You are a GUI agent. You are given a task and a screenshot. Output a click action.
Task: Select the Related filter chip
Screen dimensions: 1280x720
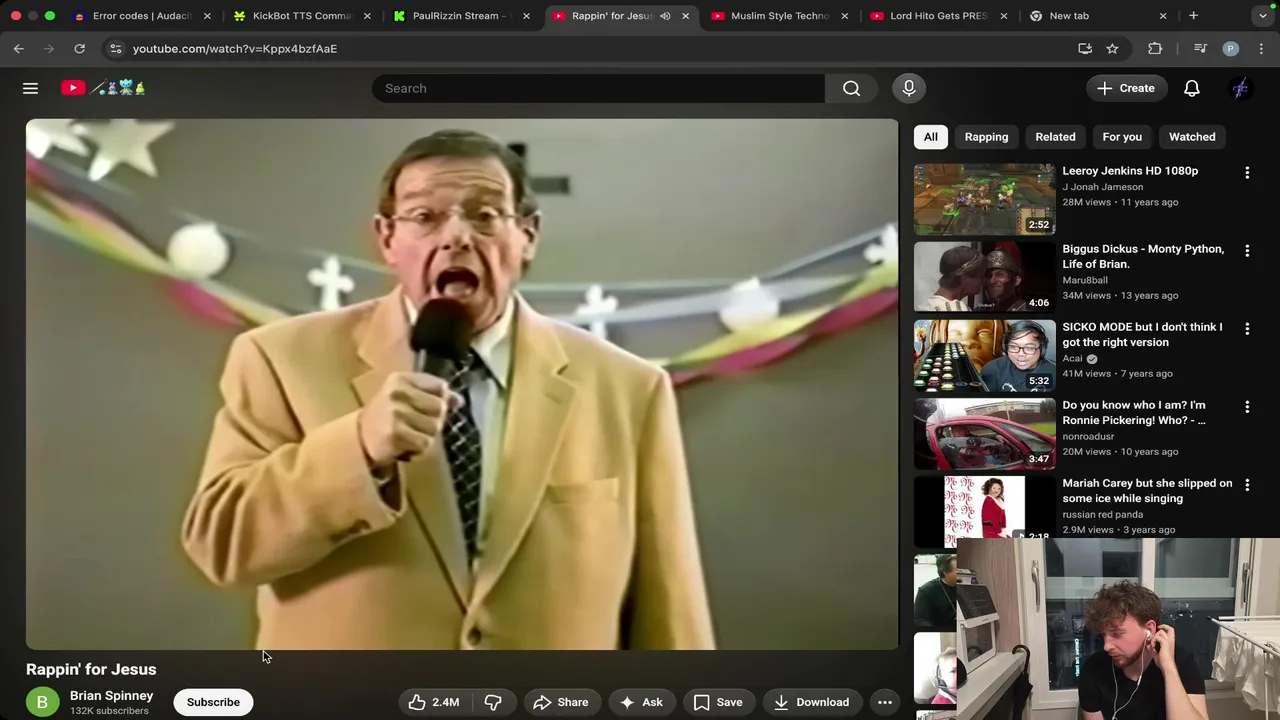click(1055, 137)
